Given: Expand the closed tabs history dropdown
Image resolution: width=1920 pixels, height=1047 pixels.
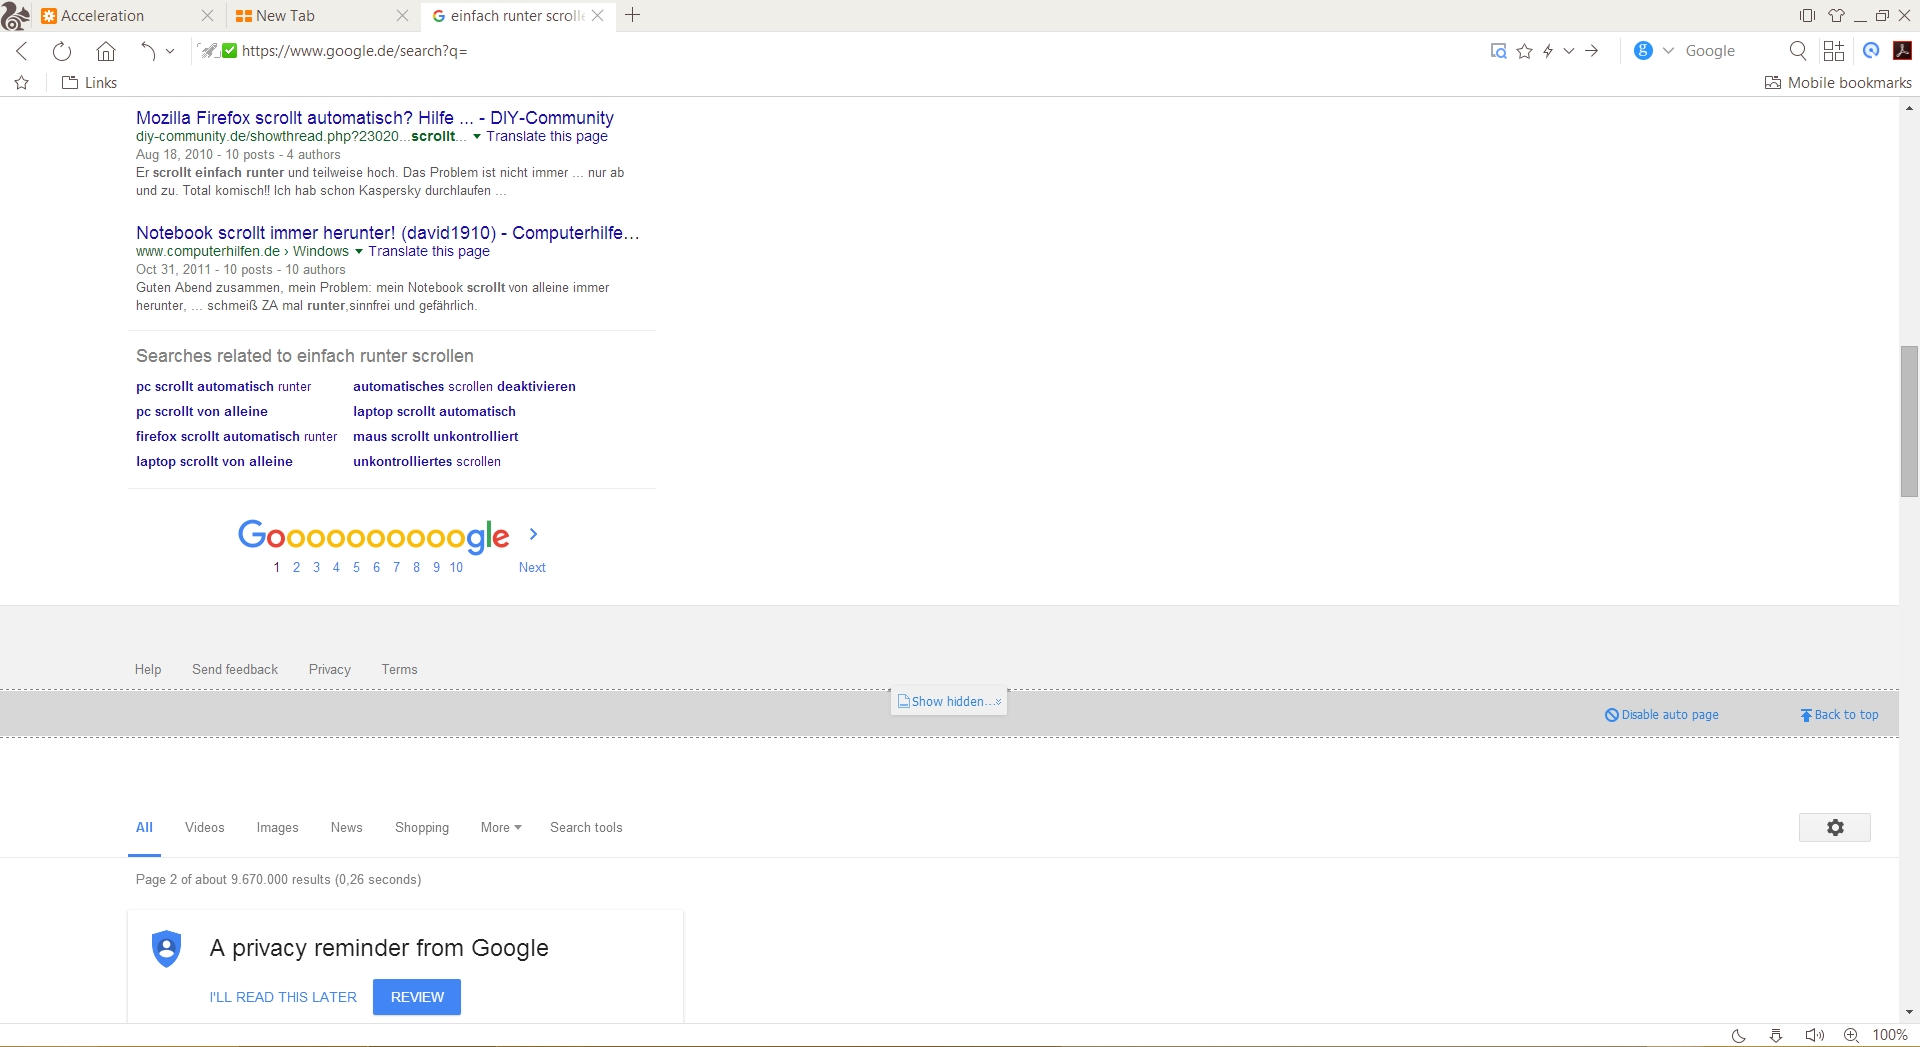Looking at the screenshot, I should (x=170, y=51).
